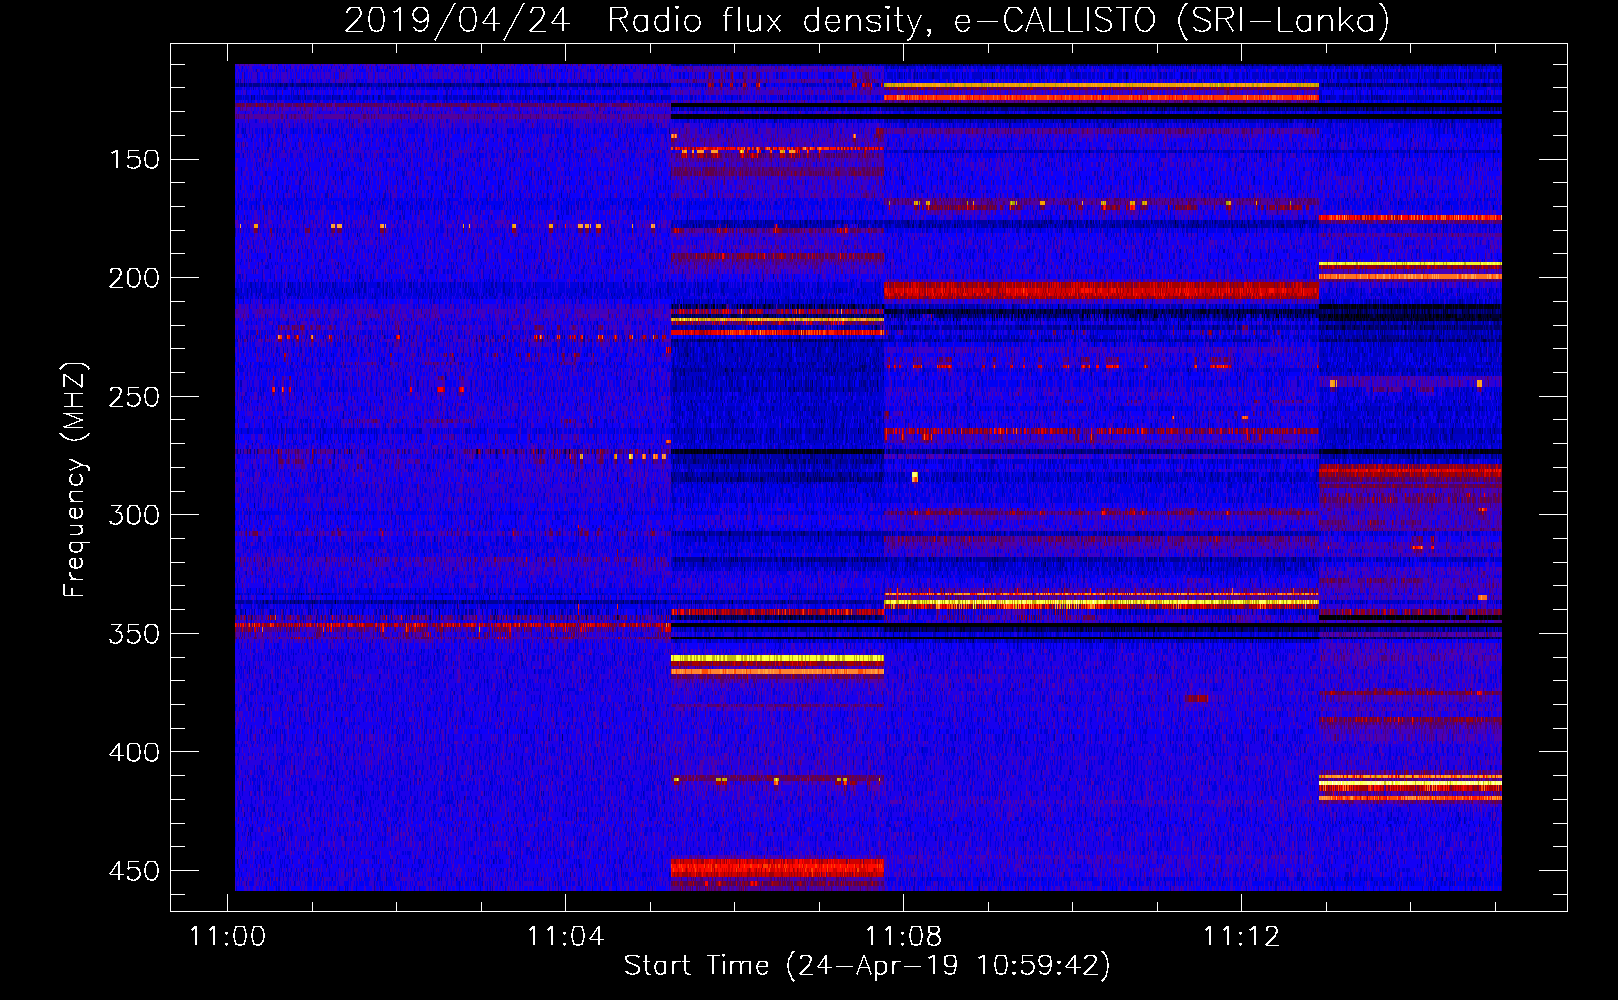Click the 11:04 time tick label
Viewport: 1618px width, 1000px height.
point(566,937)
